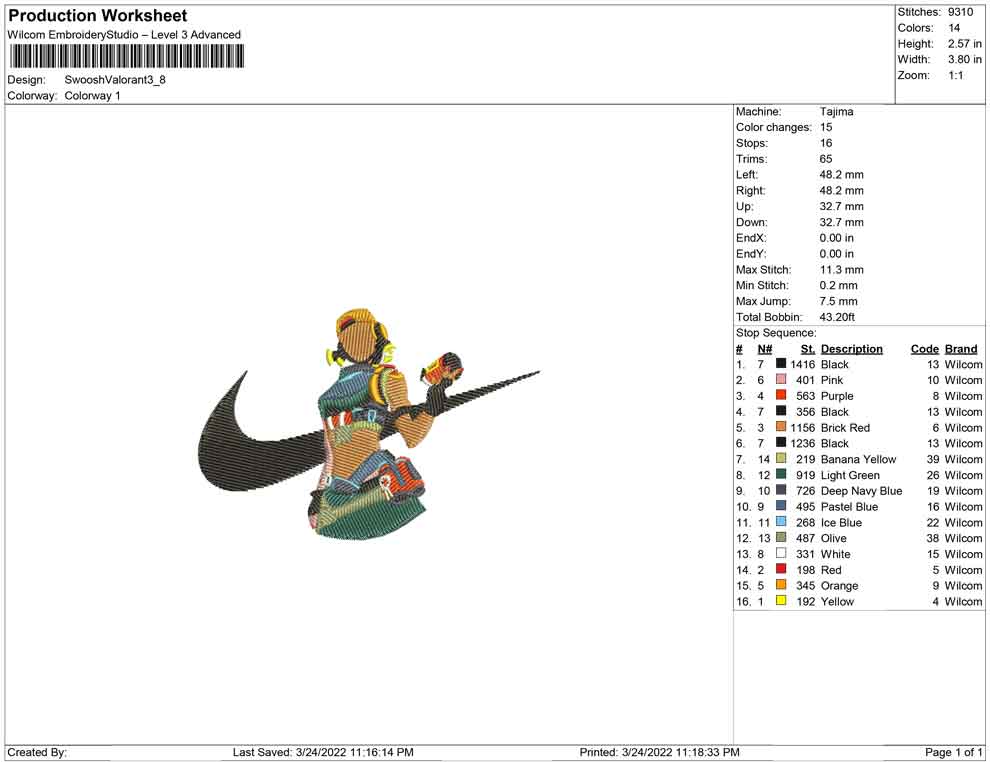Click the 'Page 1 of 1' footer label
The image size is (990, 762).
[x=953, y=752]
